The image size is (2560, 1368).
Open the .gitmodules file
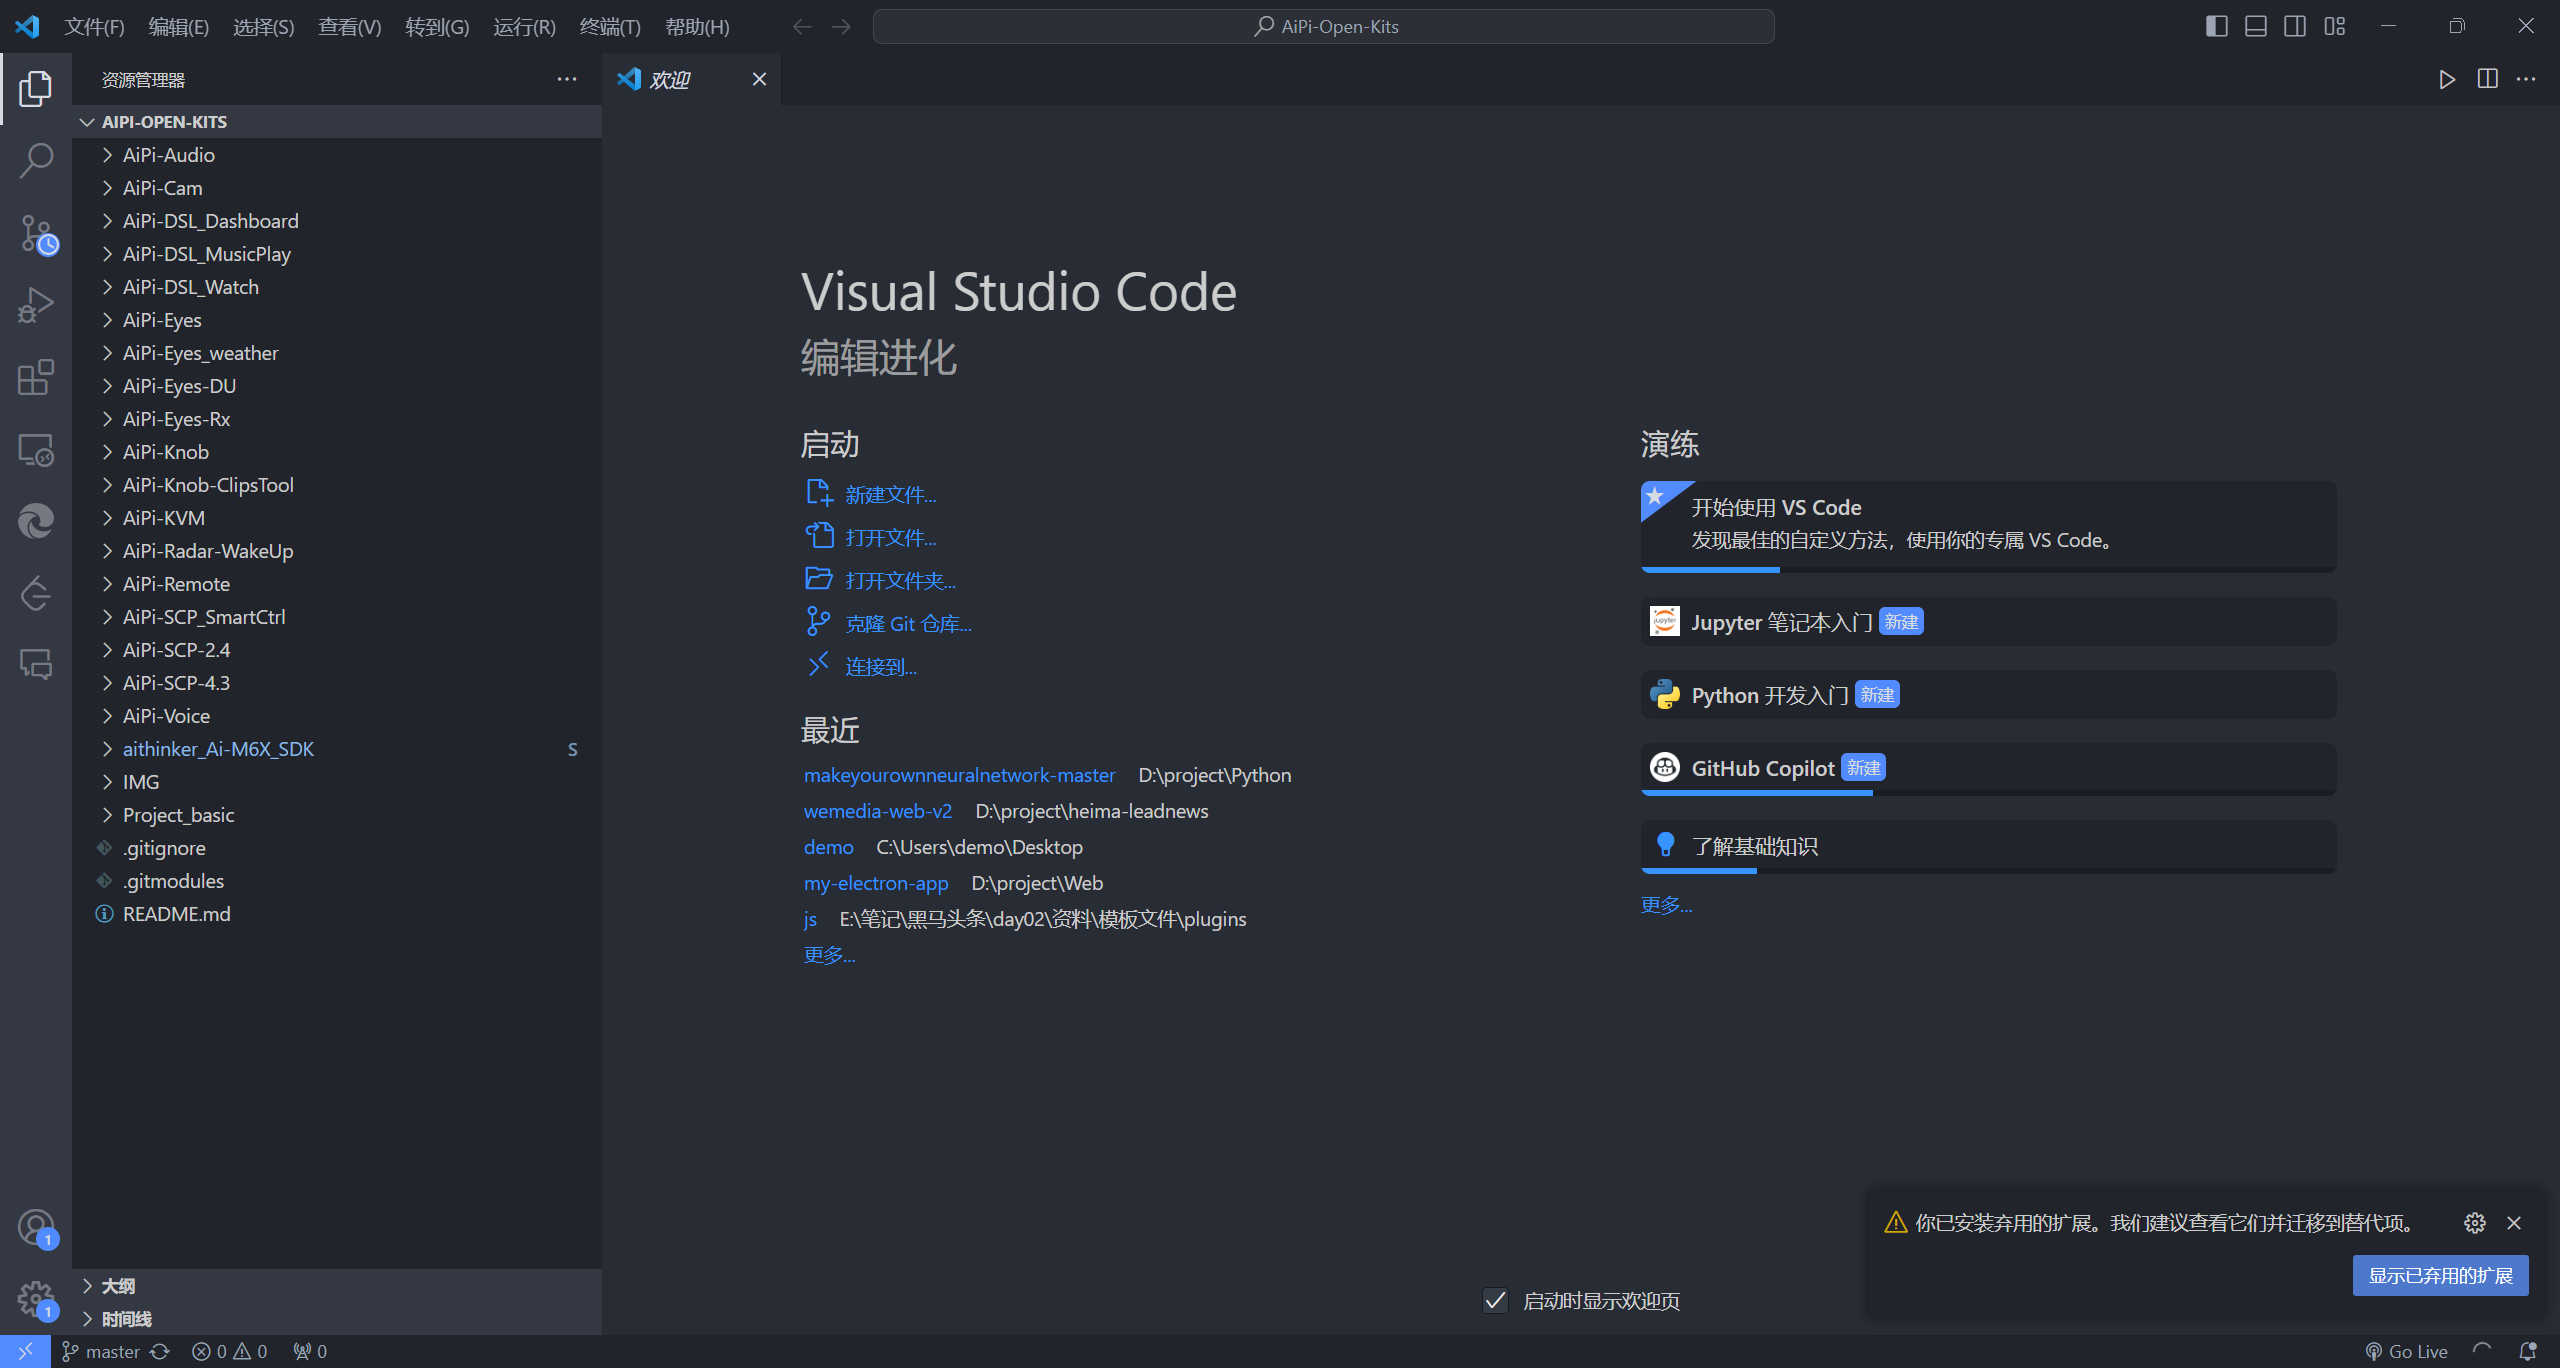pyautogui.click(x=338, y=881)
